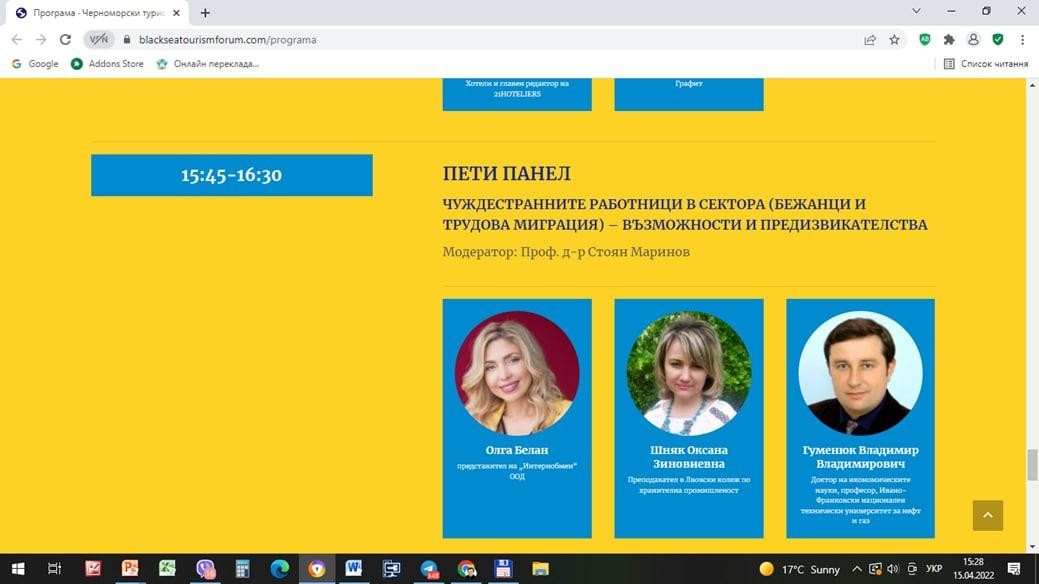The height and width of the screenshot is (584, 1039).
Task: Open the browser three-dot menu
Action: click(1022, 40)
